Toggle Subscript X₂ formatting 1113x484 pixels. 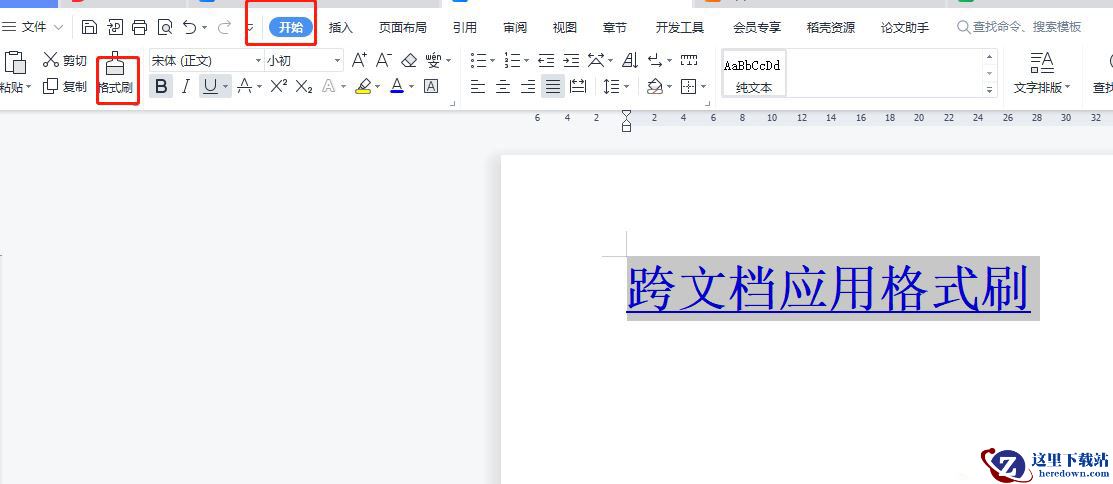304,87
